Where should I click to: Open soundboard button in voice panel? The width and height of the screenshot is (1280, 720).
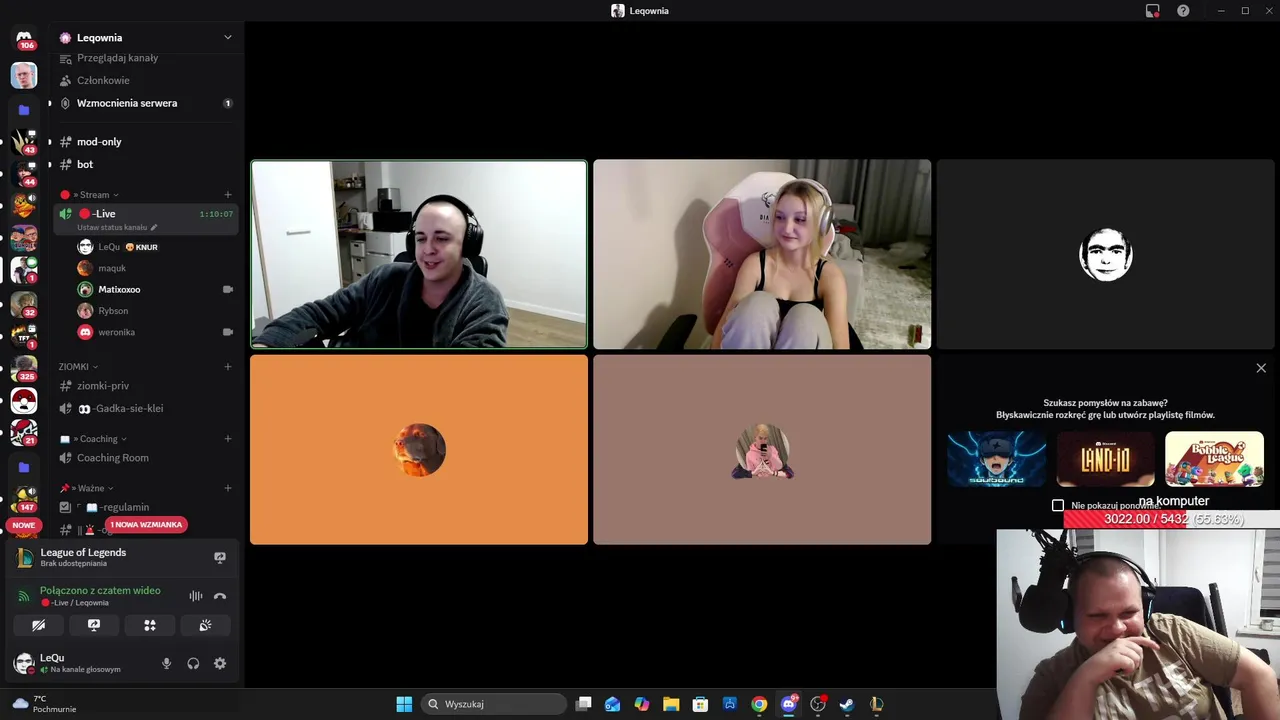pos(205,625)
